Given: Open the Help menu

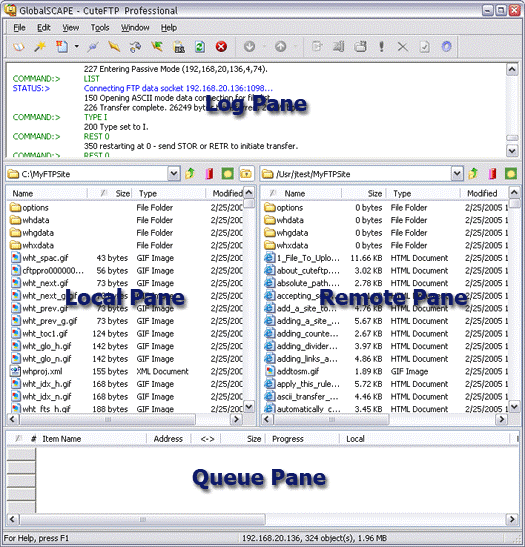Looking at the screenshot, I should pyautogui.click(x=169, y=28).
